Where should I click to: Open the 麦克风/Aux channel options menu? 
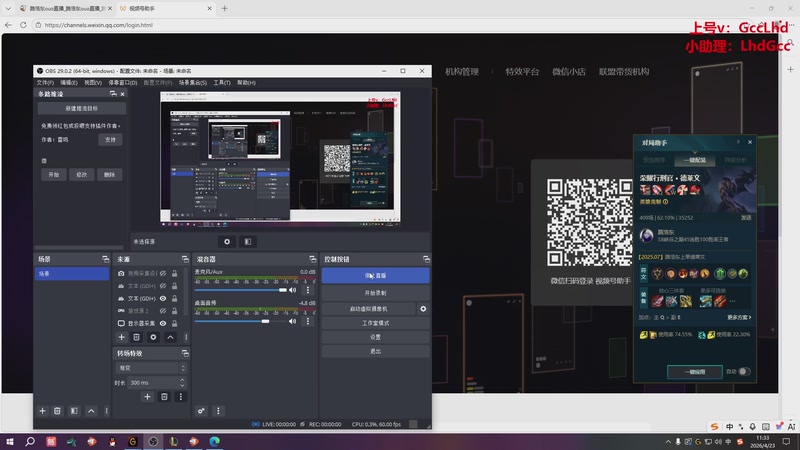point(308,290)
